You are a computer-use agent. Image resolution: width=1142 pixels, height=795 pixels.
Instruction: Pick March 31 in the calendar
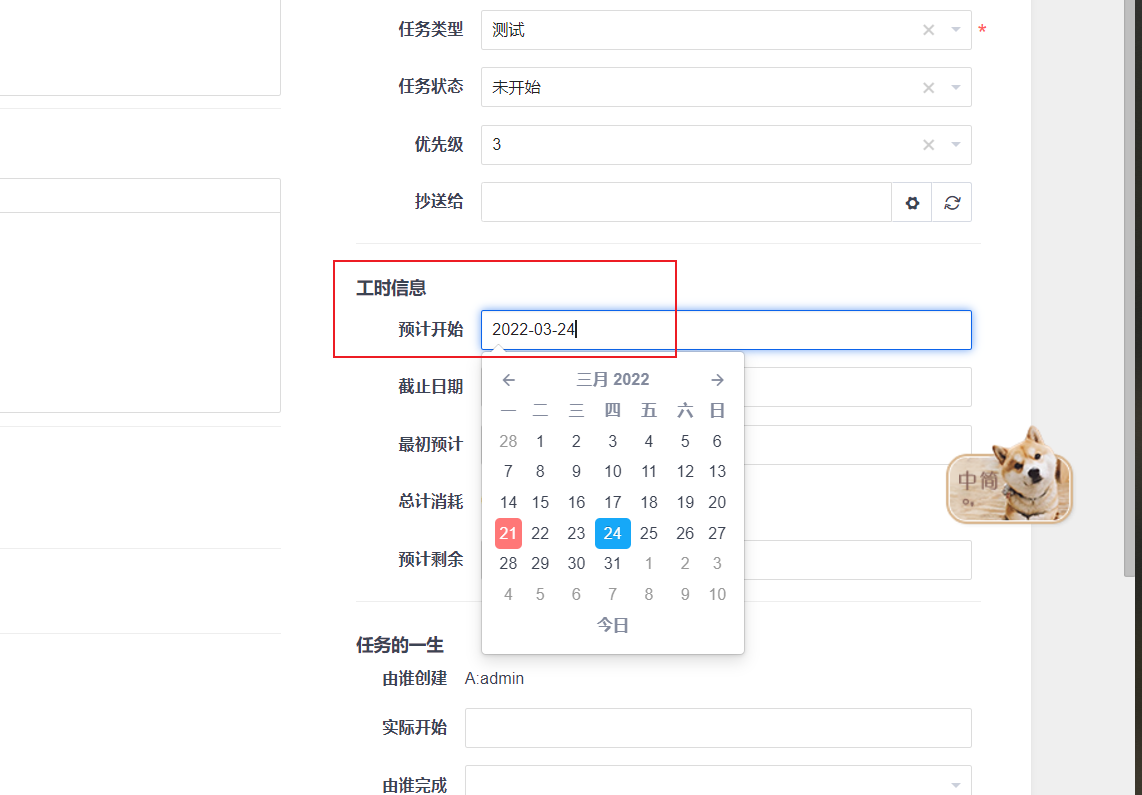tap(613, 563)
